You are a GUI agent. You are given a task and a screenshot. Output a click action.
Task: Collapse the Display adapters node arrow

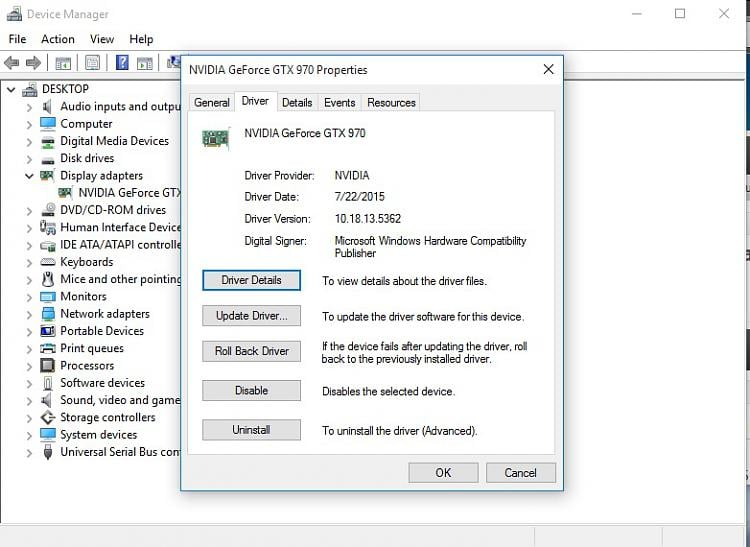click(x=29, y=176)
